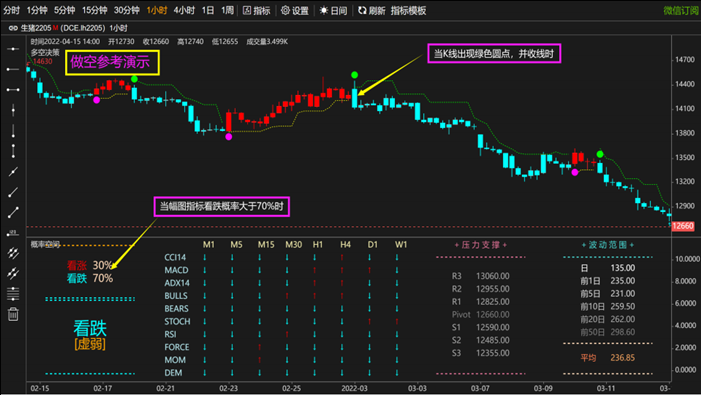Select the horizontal segment drawing tool
Viewport: 701px width, 395px height.
point(13,90)
